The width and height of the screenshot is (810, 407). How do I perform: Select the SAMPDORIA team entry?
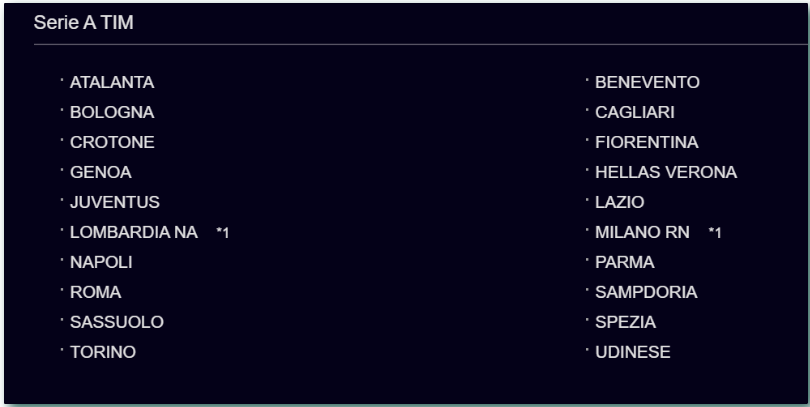click(x=646, y=292)
